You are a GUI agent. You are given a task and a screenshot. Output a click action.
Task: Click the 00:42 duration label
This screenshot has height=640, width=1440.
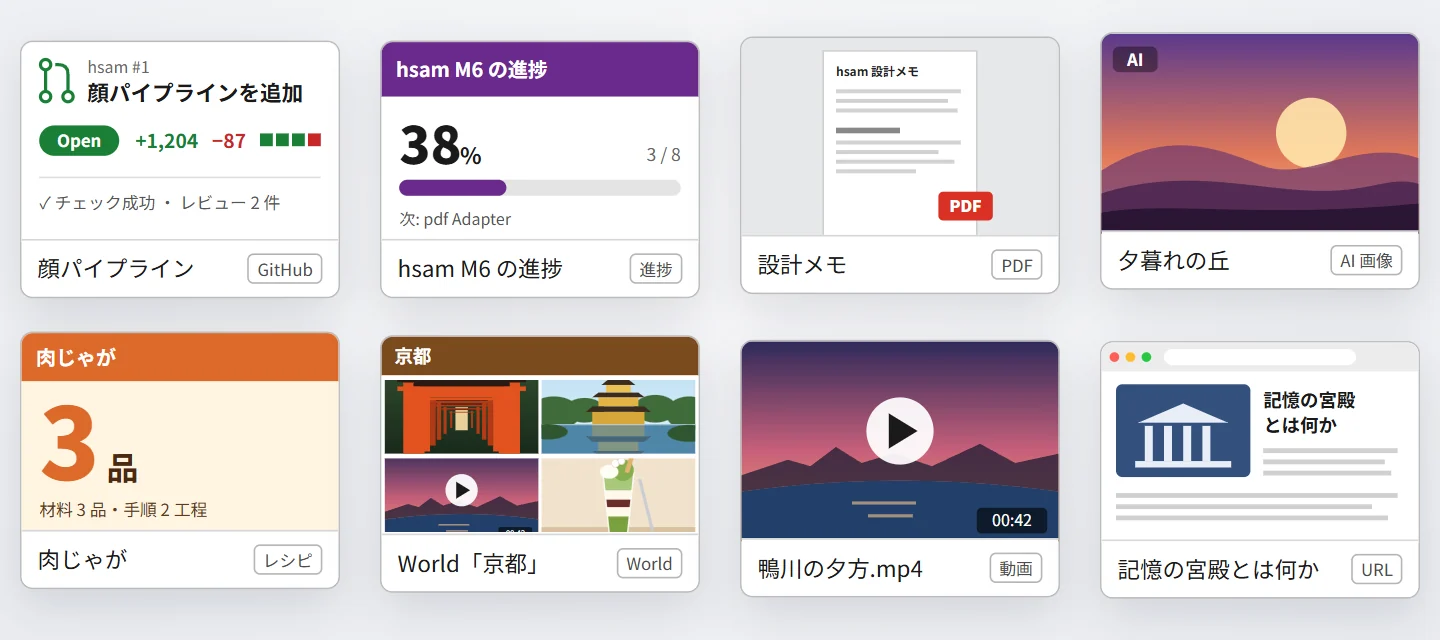[x=1012, y=520]
